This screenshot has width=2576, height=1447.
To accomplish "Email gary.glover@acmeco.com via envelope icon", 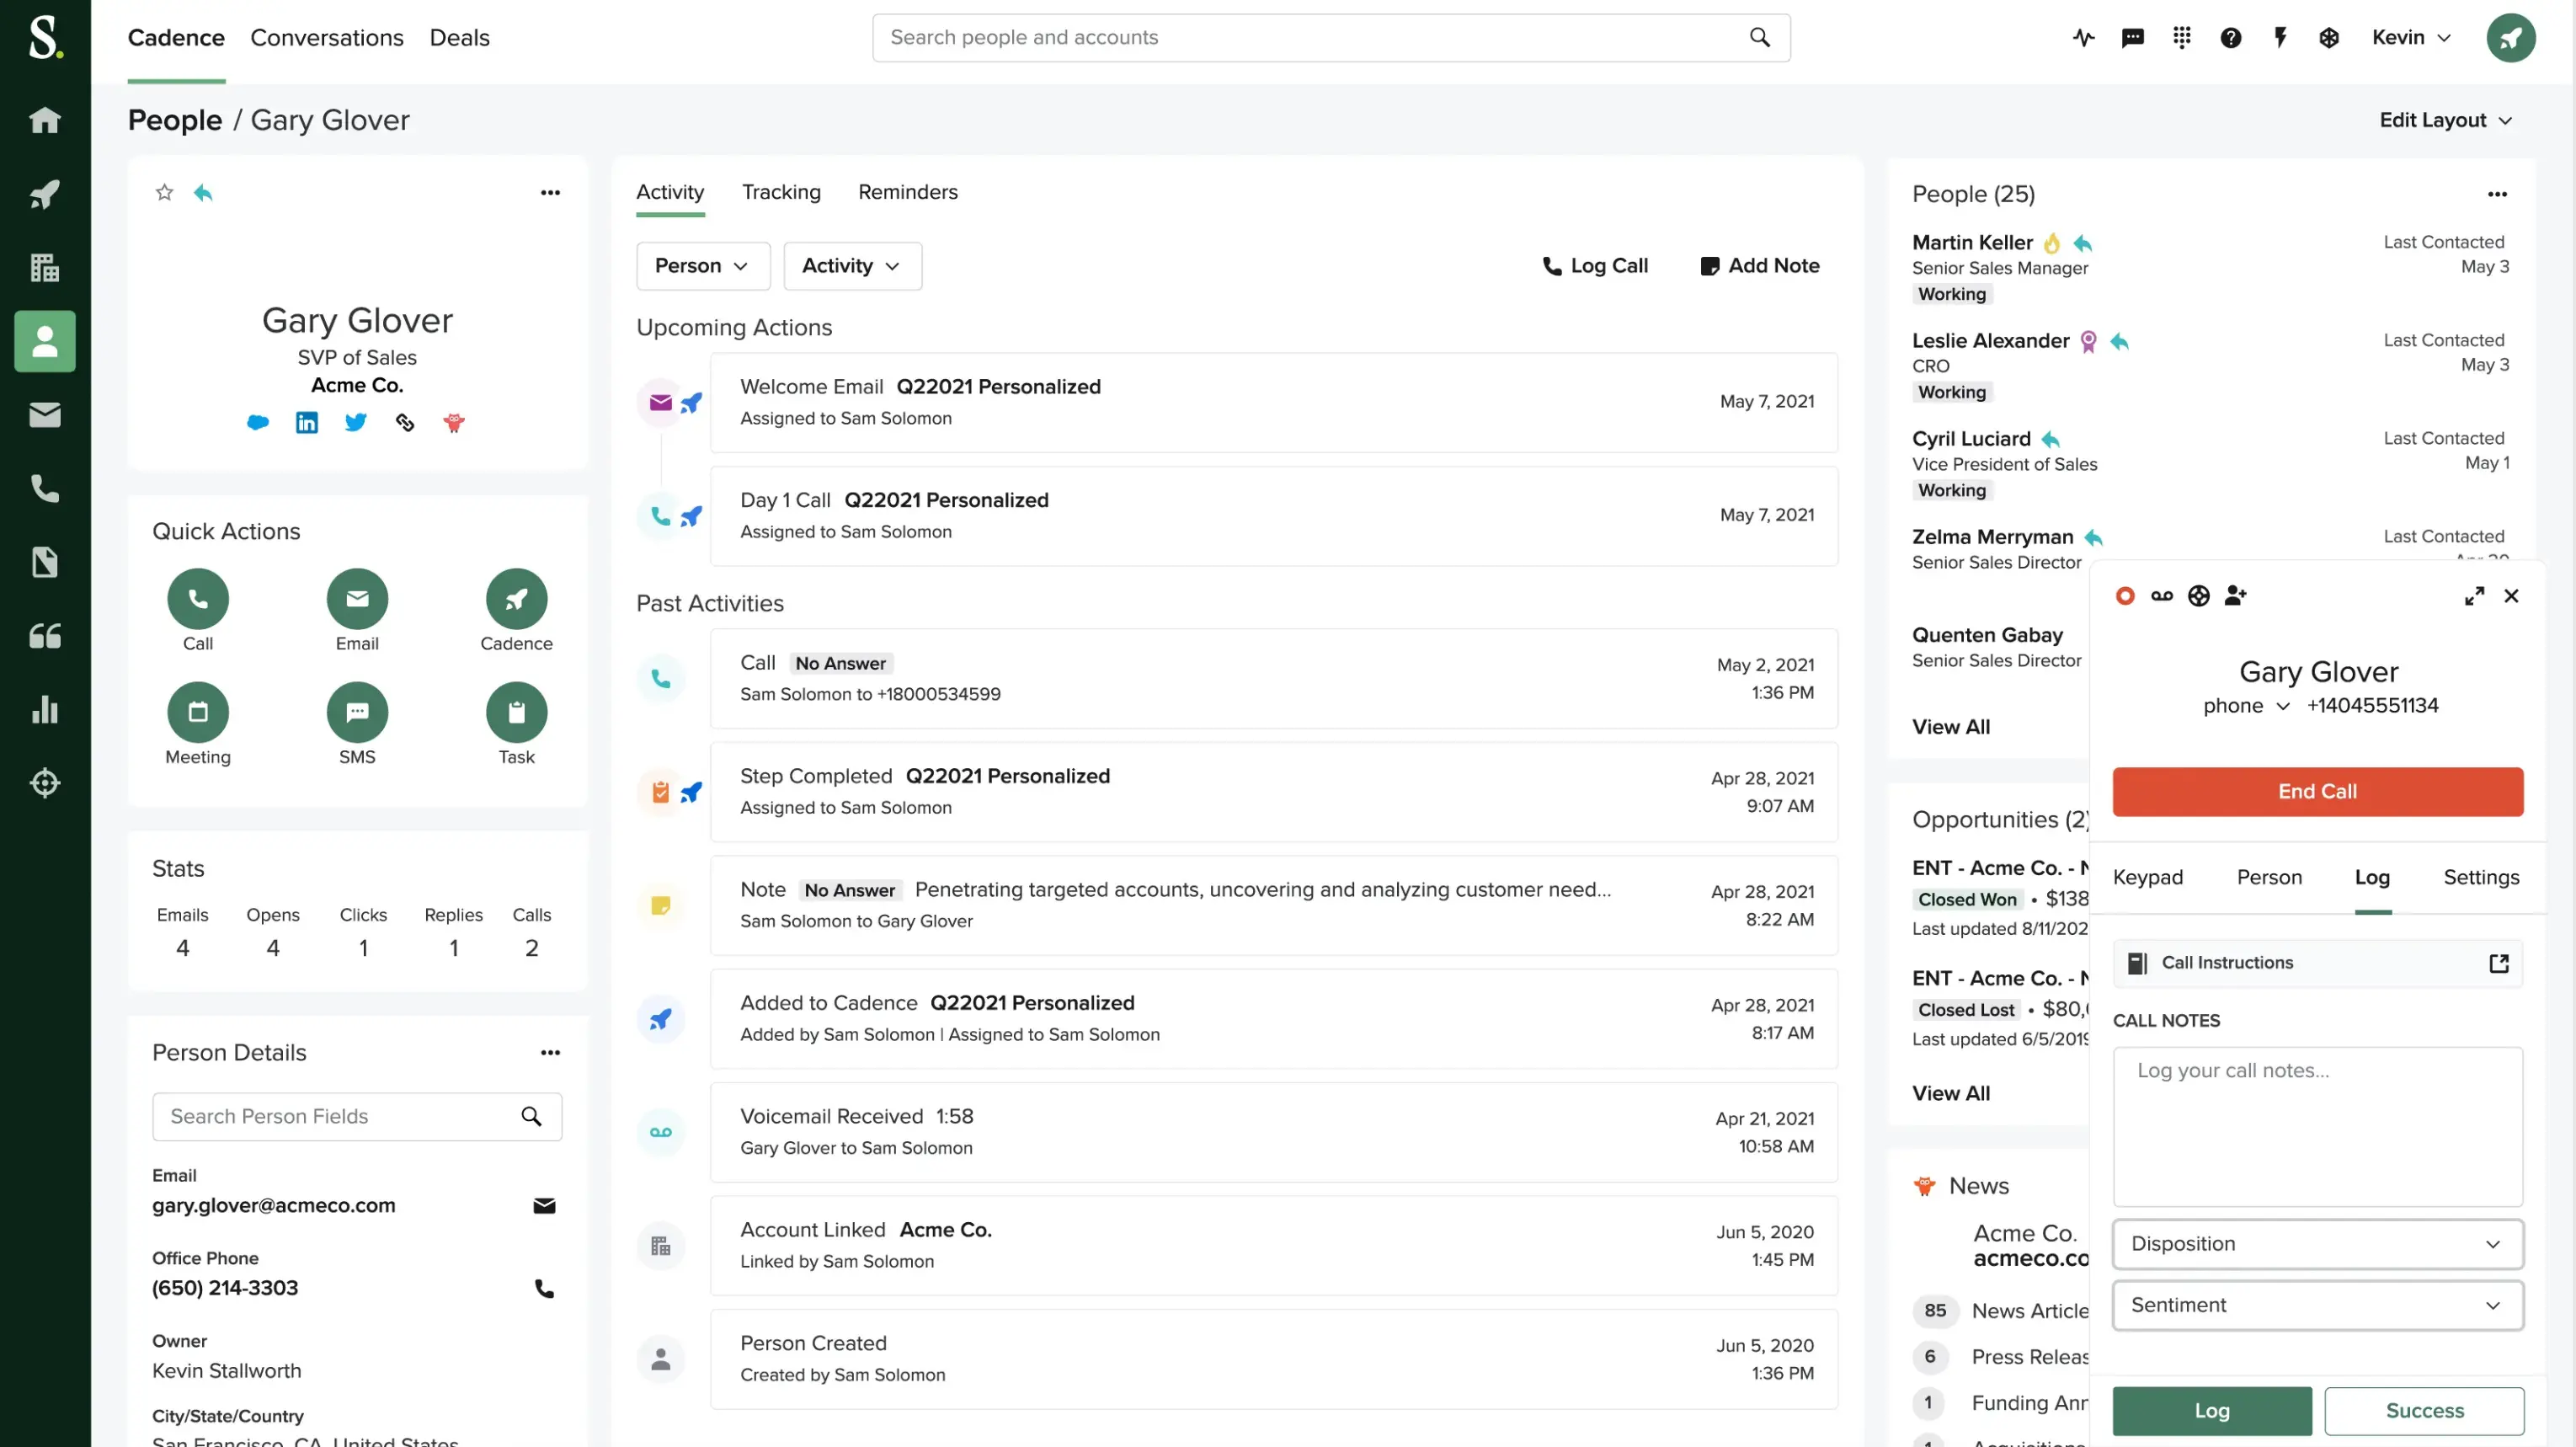I will point(544,1206).
